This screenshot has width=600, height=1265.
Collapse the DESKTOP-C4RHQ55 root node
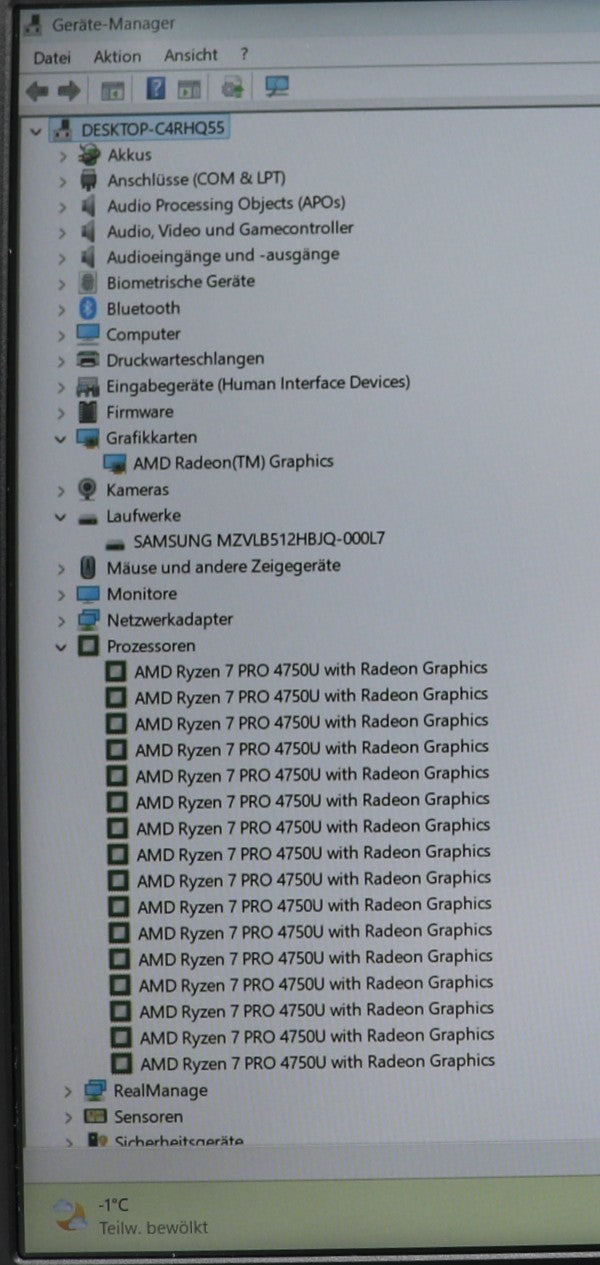click(38, 130)
